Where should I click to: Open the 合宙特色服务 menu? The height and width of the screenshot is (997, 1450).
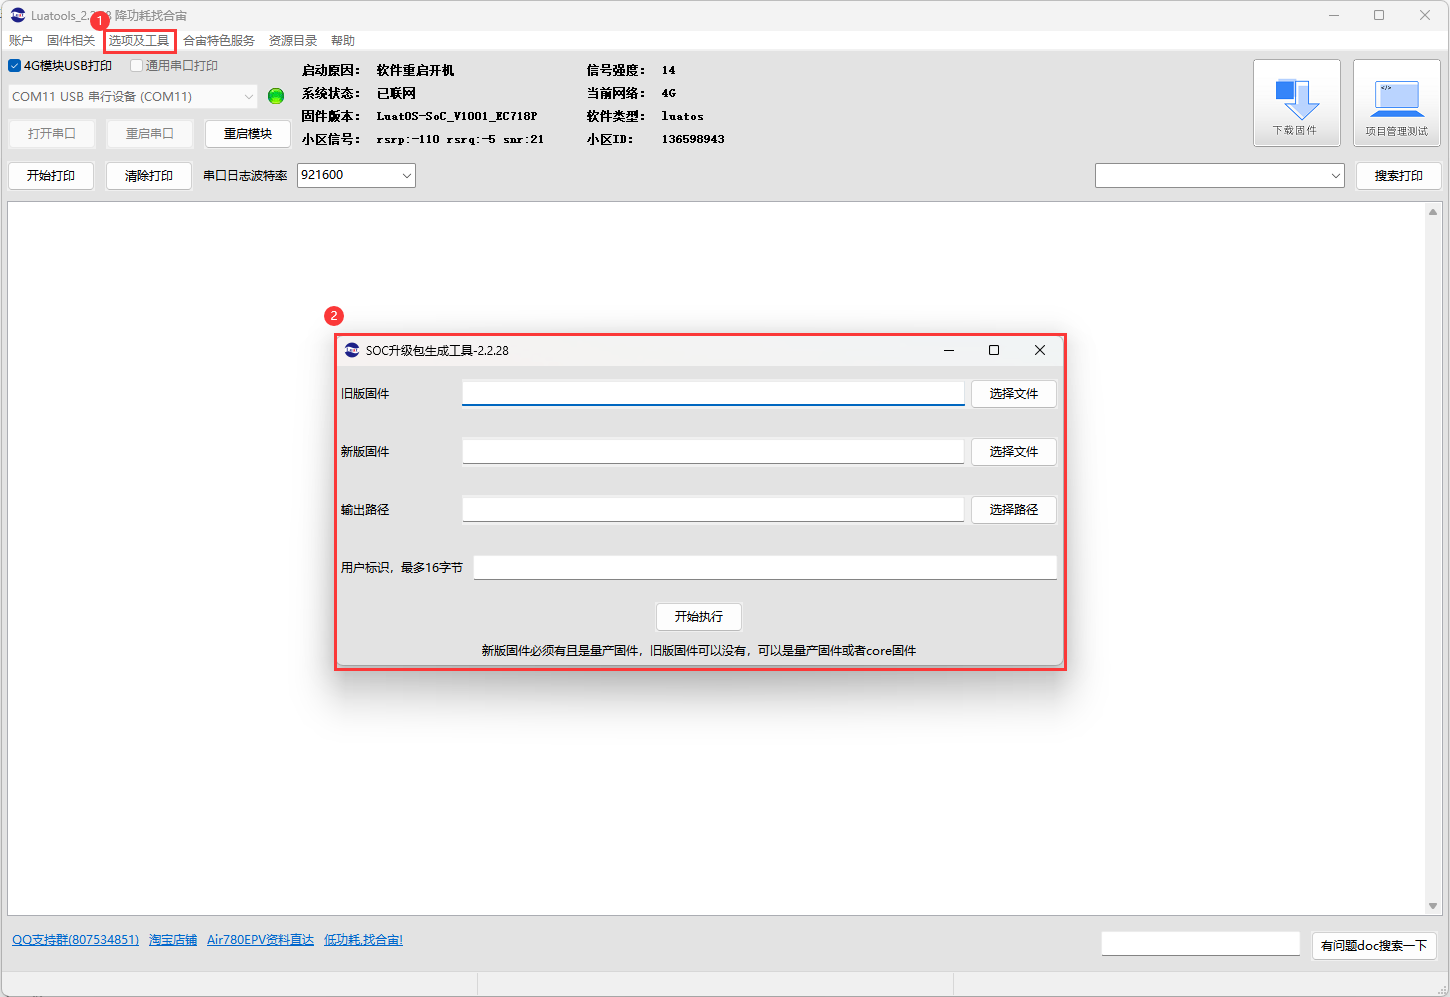point(219,41)
